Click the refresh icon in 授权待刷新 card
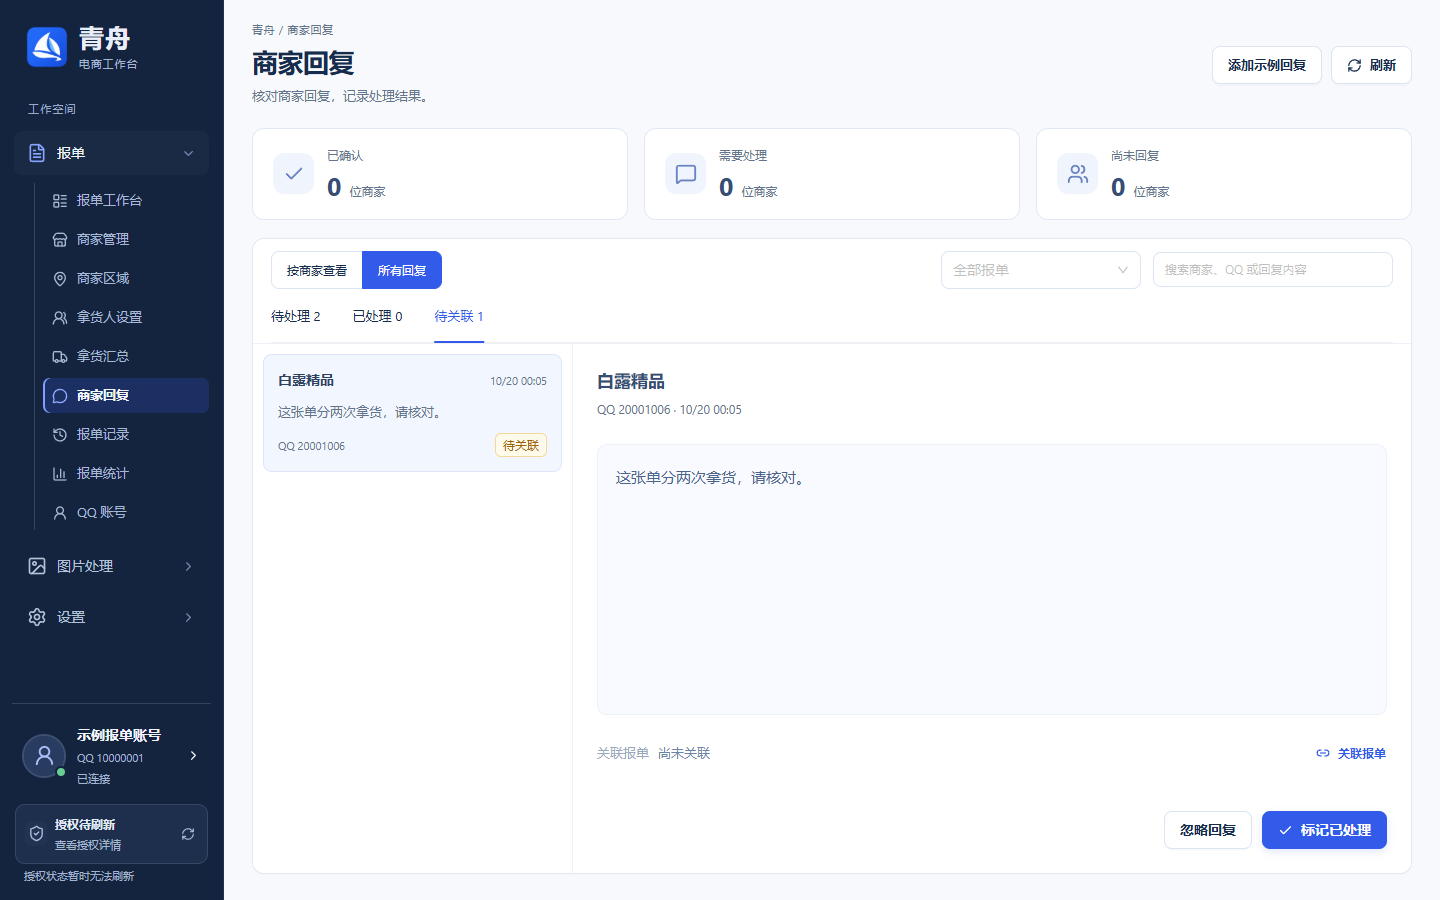 pyautogui.click(x=188, y=834)
